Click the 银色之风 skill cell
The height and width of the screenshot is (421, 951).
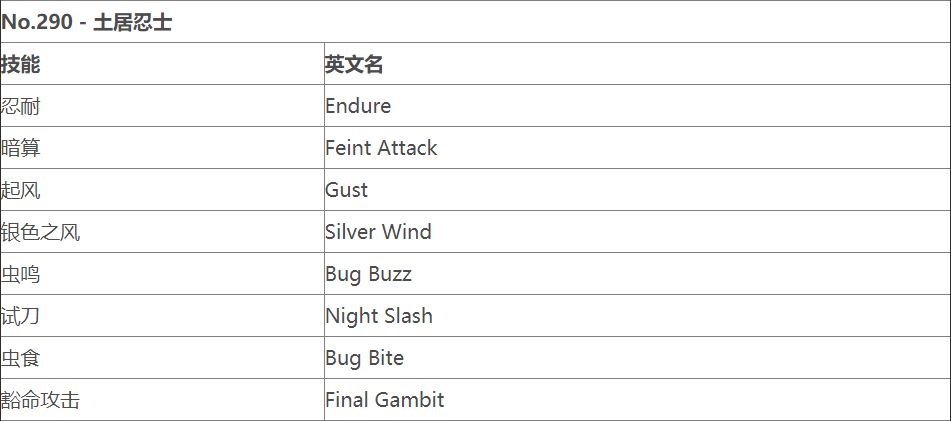tap(41, 232)
